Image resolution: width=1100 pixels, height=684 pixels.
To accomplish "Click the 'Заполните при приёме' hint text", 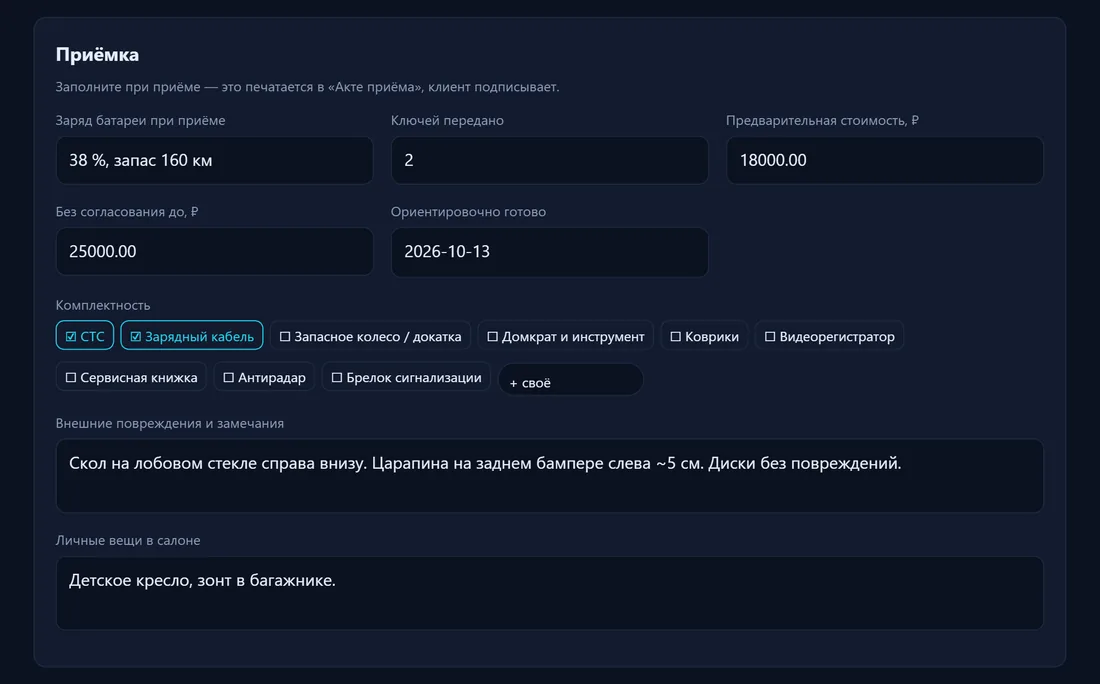I will [307, 87].
